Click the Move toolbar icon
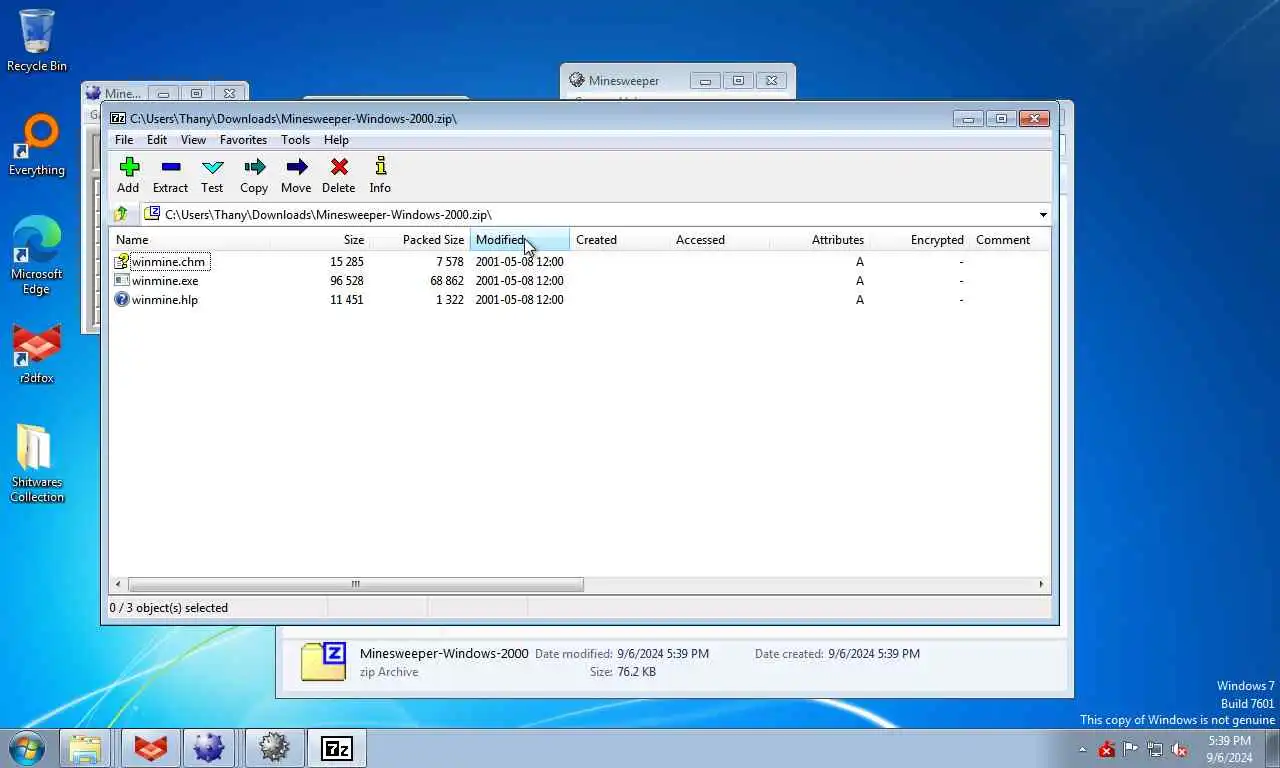This screenshot has width=1280, height=768. coord(296,167)
